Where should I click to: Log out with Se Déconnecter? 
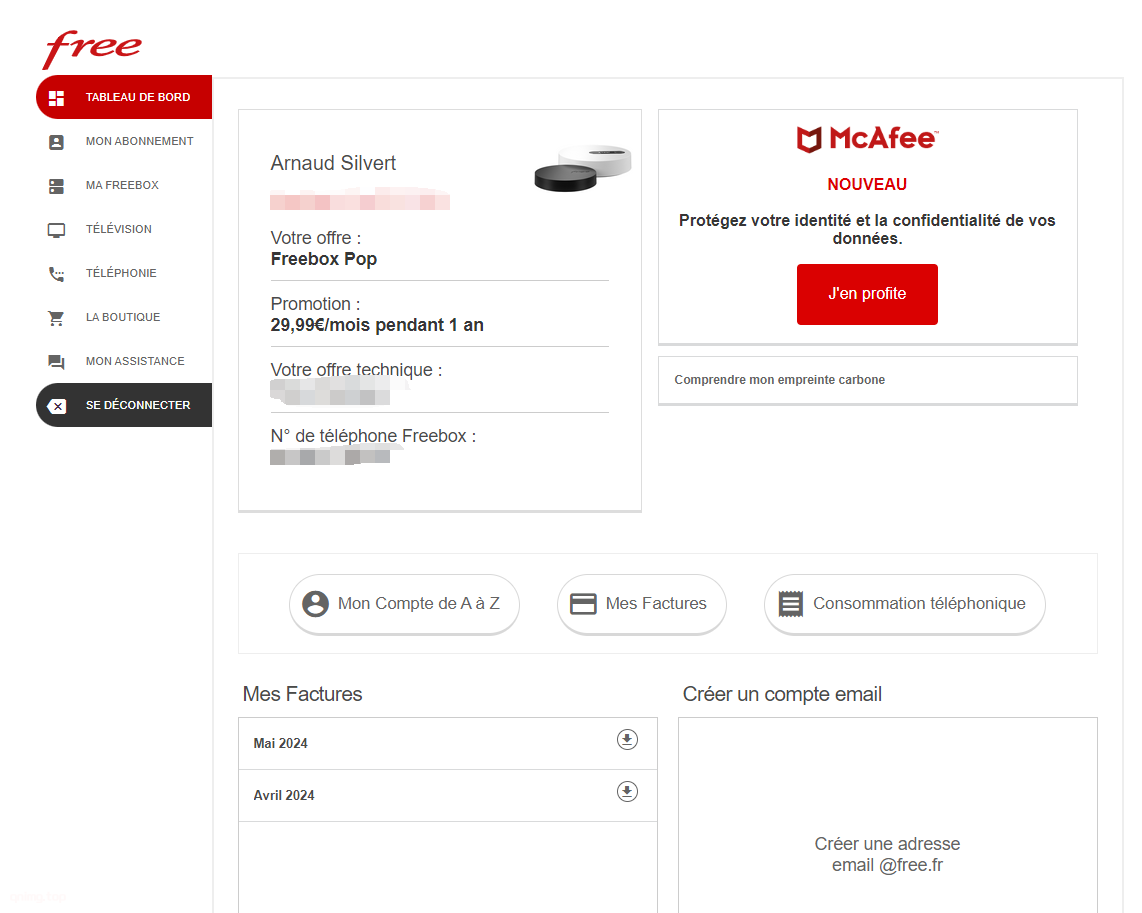click(x=124, y=405)
